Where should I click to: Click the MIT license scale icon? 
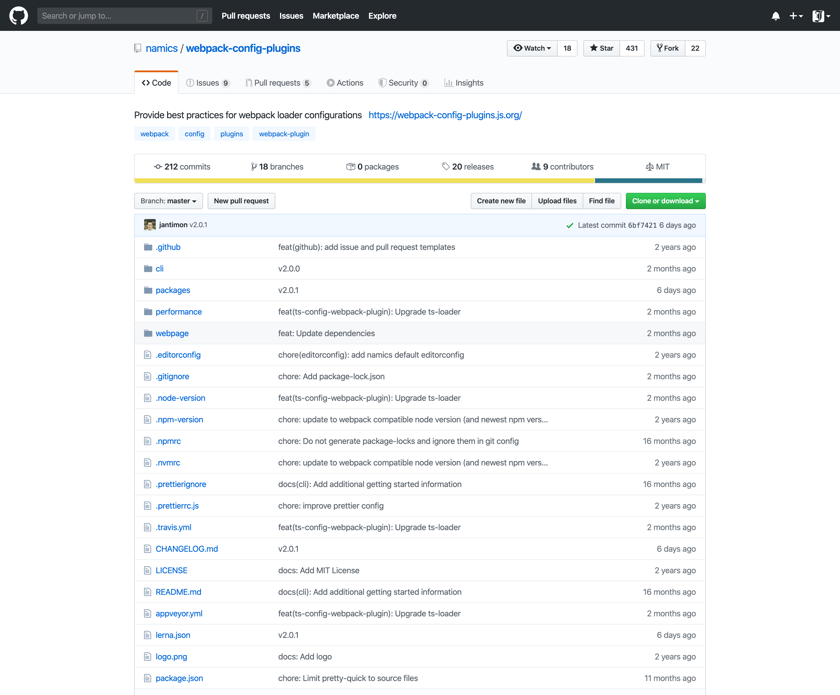pos(649,167)
